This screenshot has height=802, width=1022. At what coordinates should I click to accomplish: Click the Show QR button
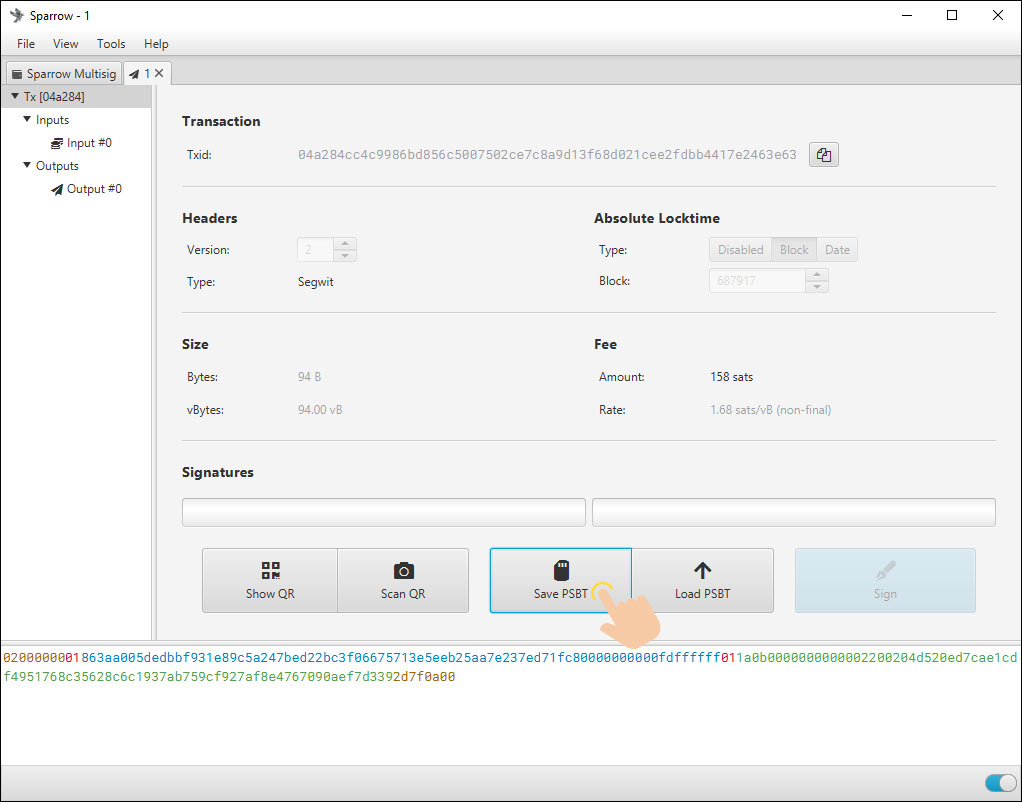270,580
